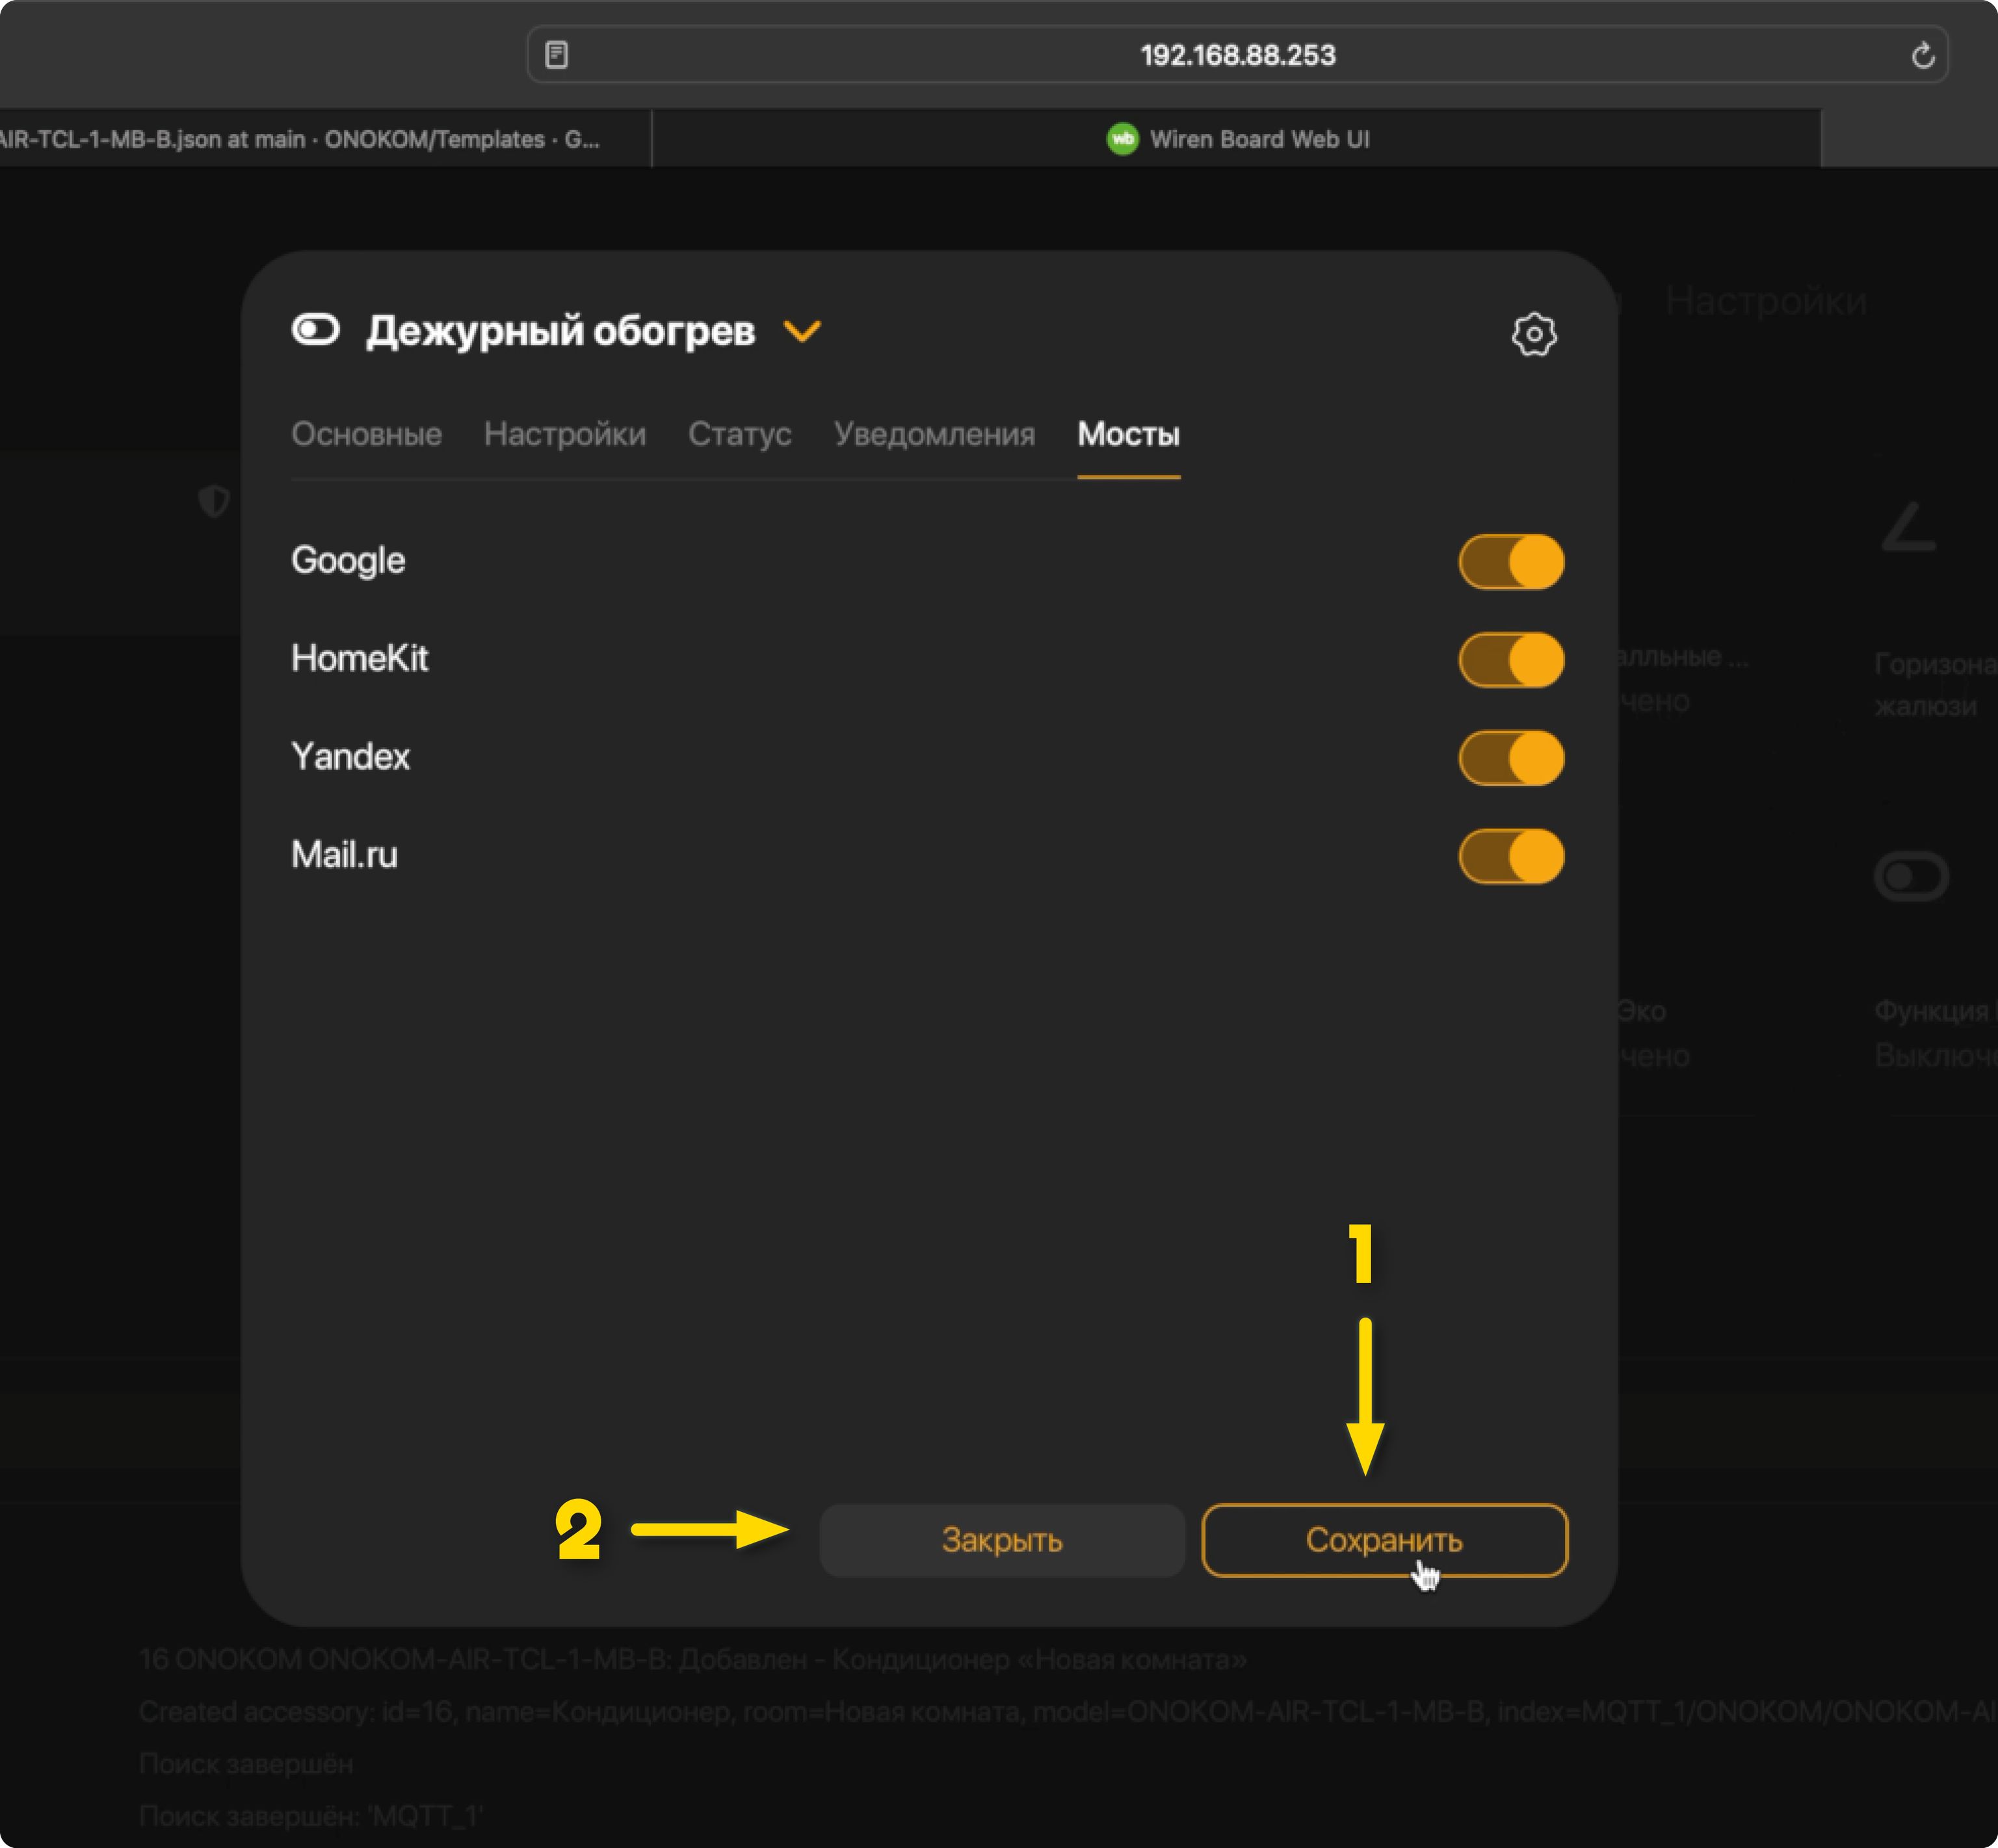
Task: Expand the Дежурный обогрев orange chevron dropdown
Action: 802,331
